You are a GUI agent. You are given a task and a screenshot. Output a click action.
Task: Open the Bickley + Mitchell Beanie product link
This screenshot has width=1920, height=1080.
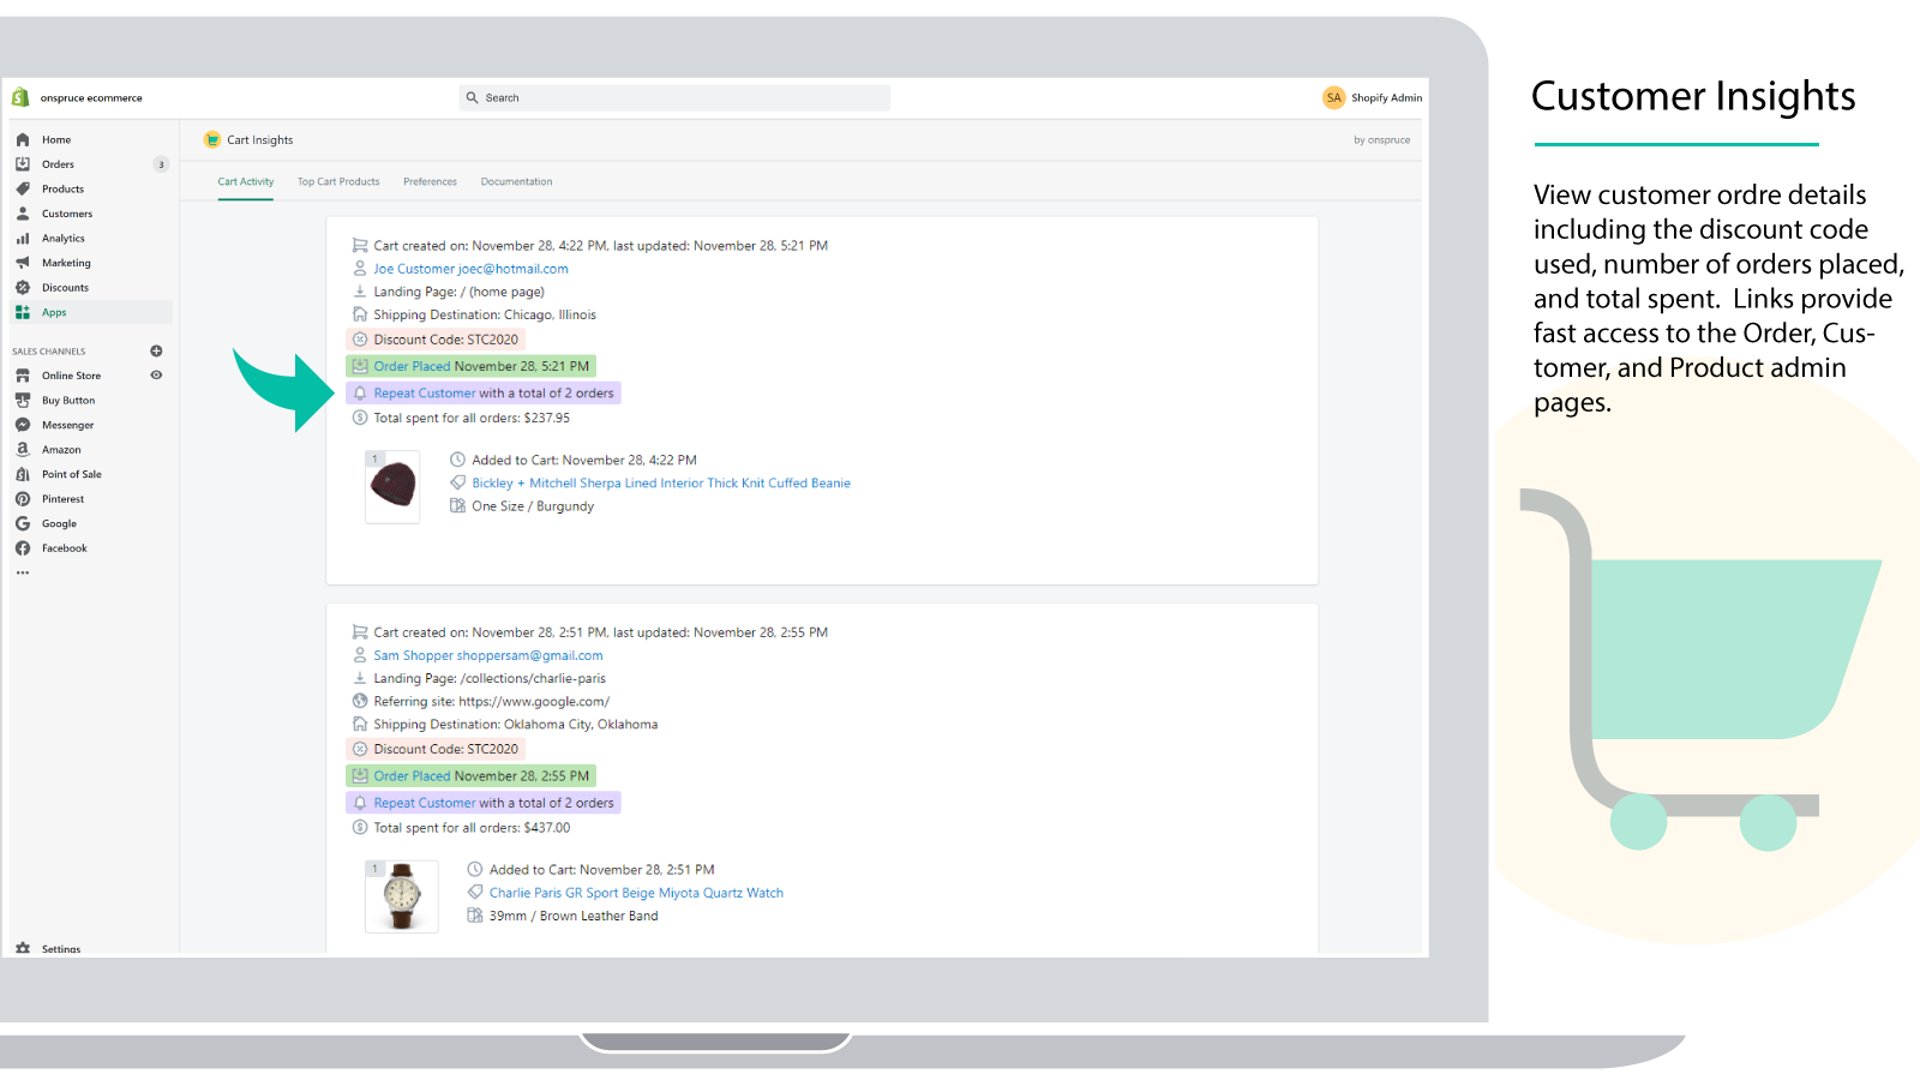[x=661, y=483]
